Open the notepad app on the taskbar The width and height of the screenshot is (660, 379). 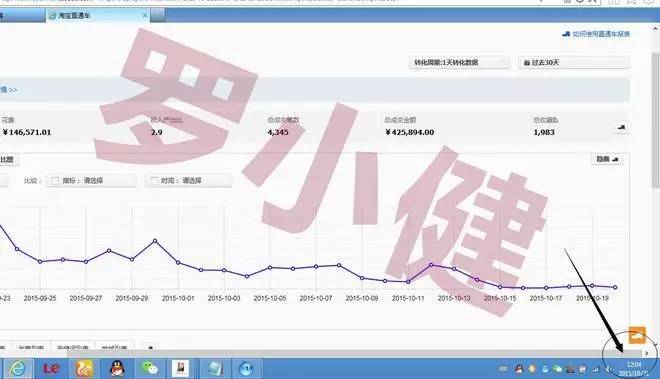pos(216,369)
